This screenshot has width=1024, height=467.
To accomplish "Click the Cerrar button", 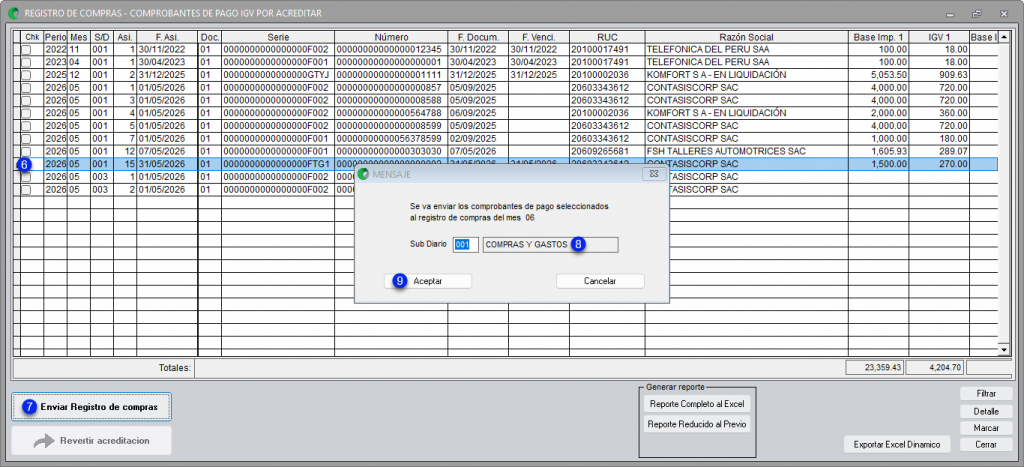I will point(986,445).
